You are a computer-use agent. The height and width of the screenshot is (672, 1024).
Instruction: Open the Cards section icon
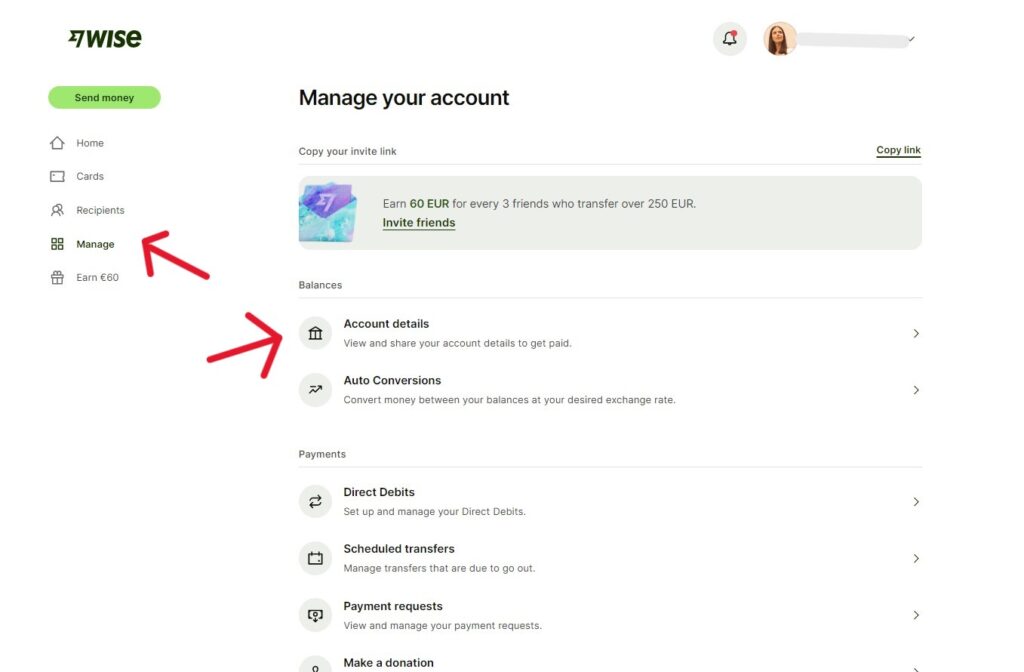pyautogui.click(x=58, y=176)
